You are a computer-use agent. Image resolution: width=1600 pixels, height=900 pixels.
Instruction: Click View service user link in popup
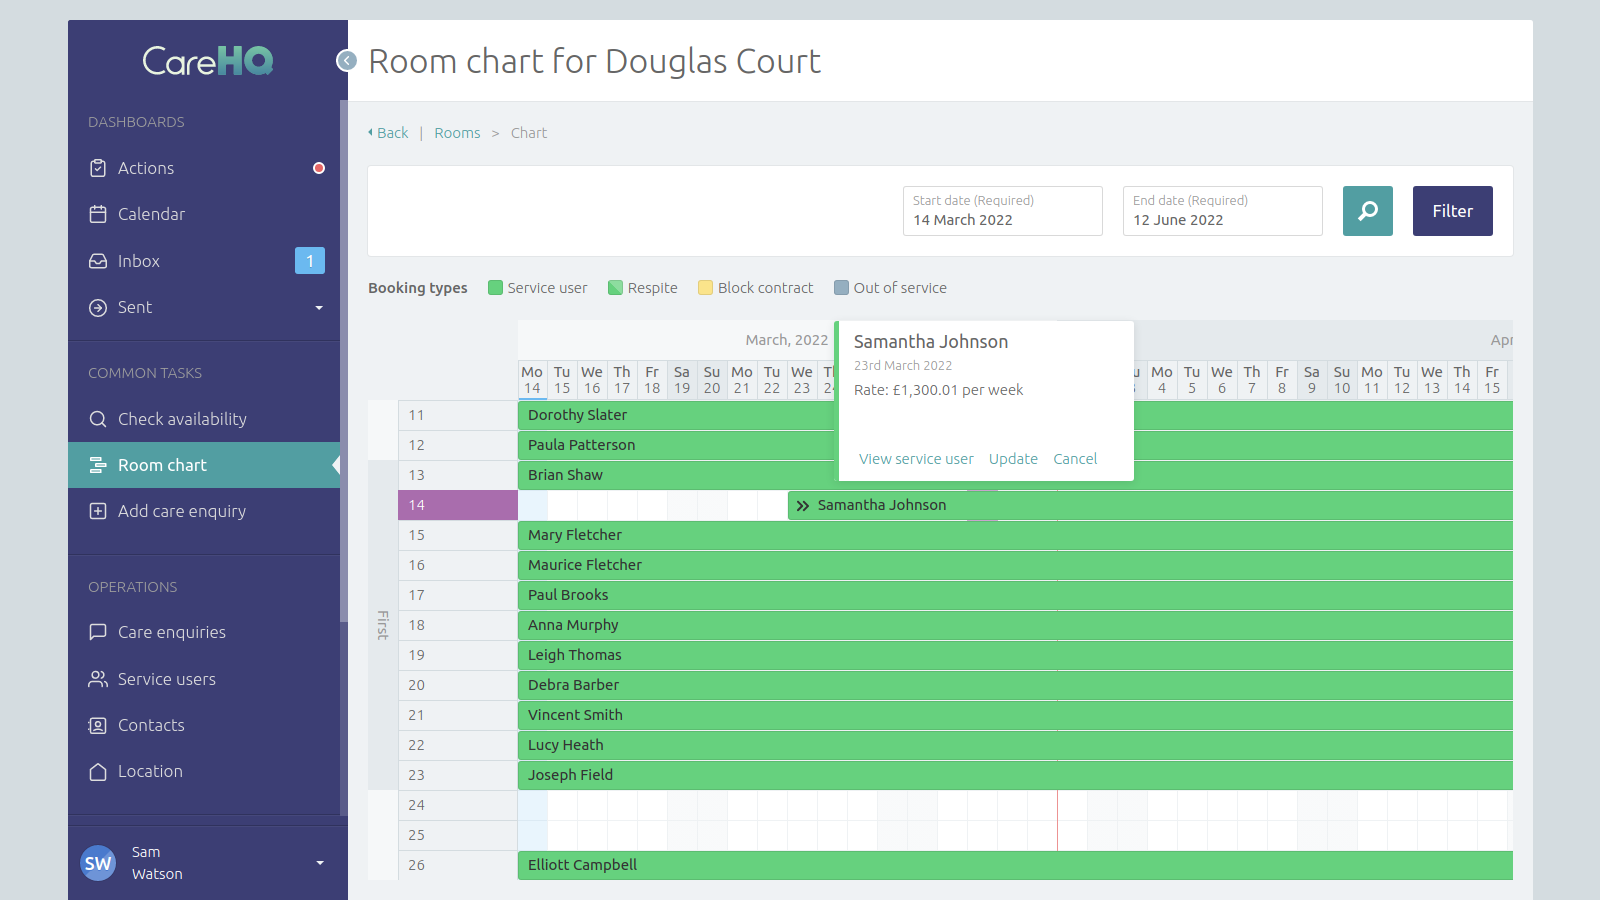(x=916, y=459)
